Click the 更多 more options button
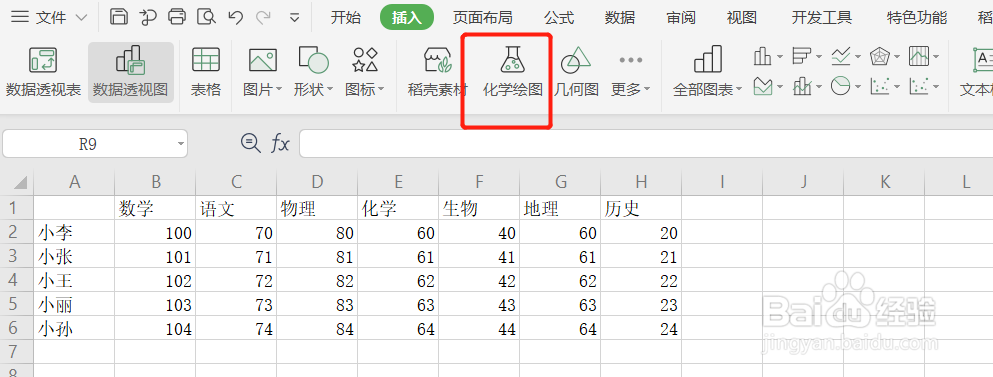 coord(630,72)
